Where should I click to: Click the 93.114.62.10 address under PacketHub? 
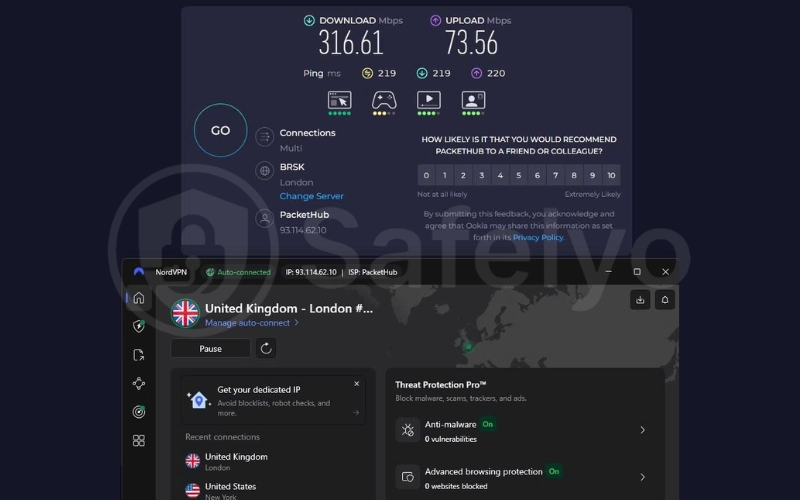point(303,230)
